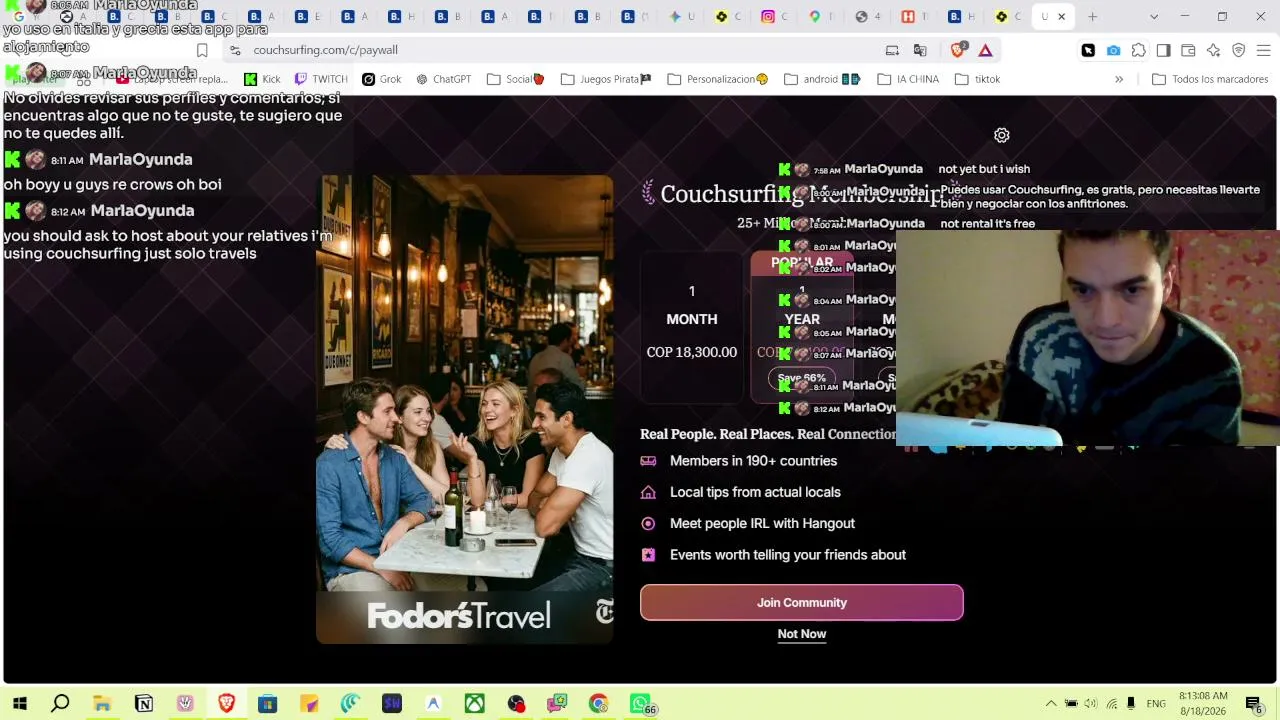Open the settings gear on the page

pyautogui.click(x=1001, y=135)
